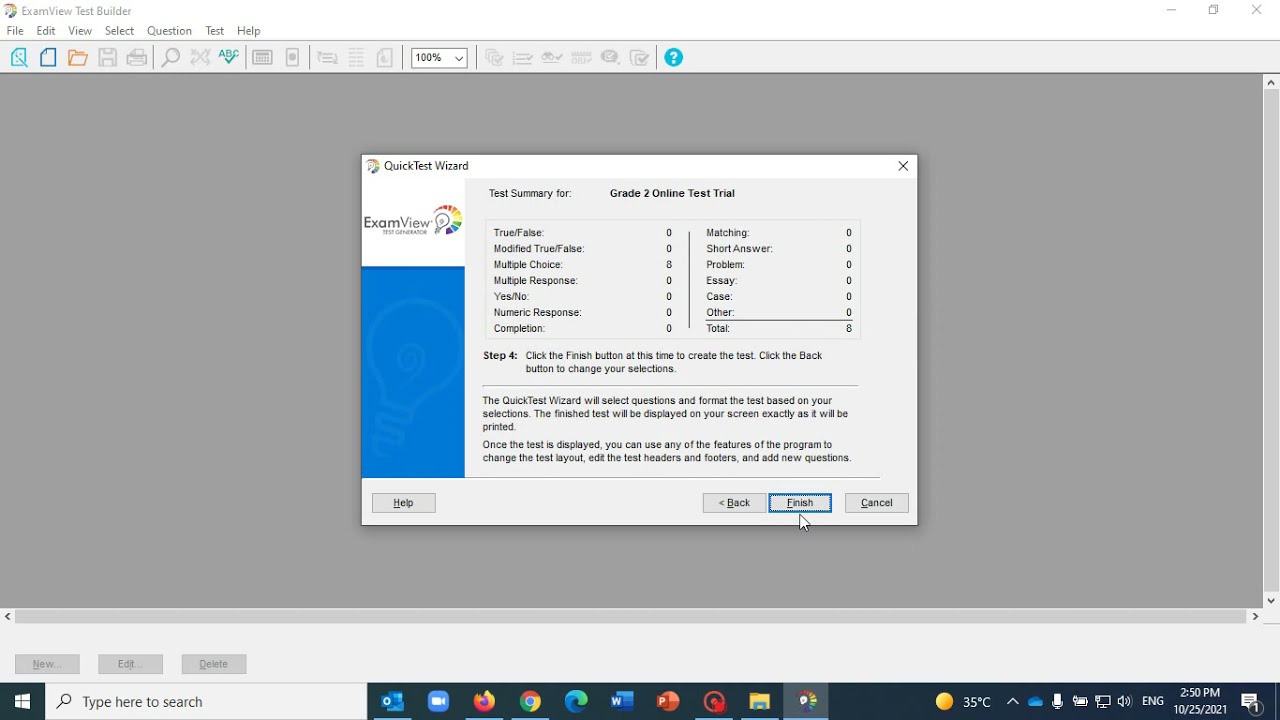The image size is (1280, 720).
Task: Click the Delete button at bottom
Action: click(214, 664)
